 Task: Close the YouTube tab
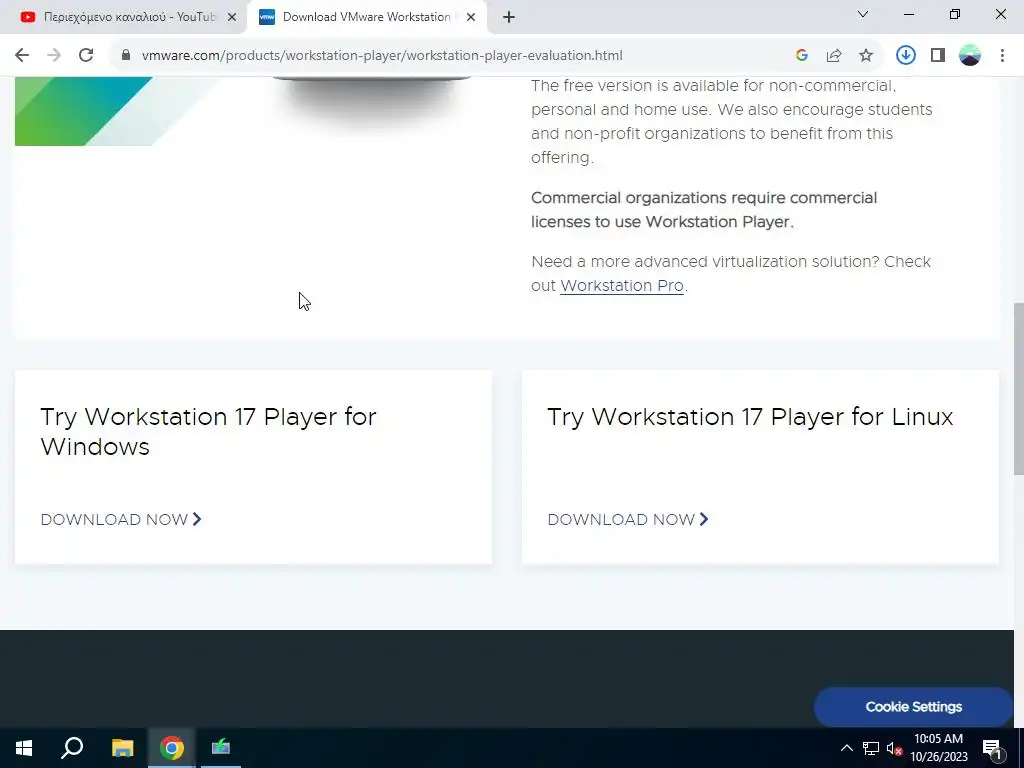232,18
